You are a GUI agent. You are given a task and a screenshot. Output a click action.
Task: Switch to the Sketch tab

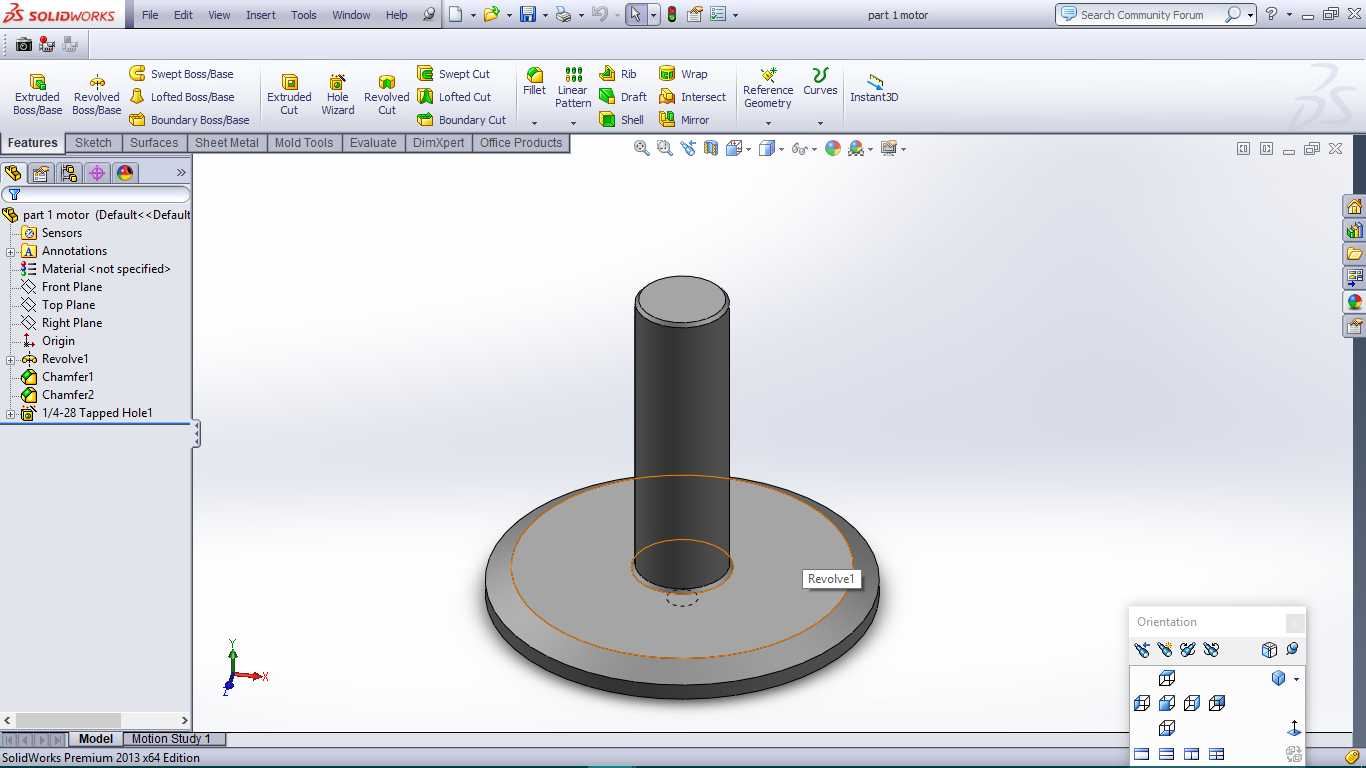(93, 143)
